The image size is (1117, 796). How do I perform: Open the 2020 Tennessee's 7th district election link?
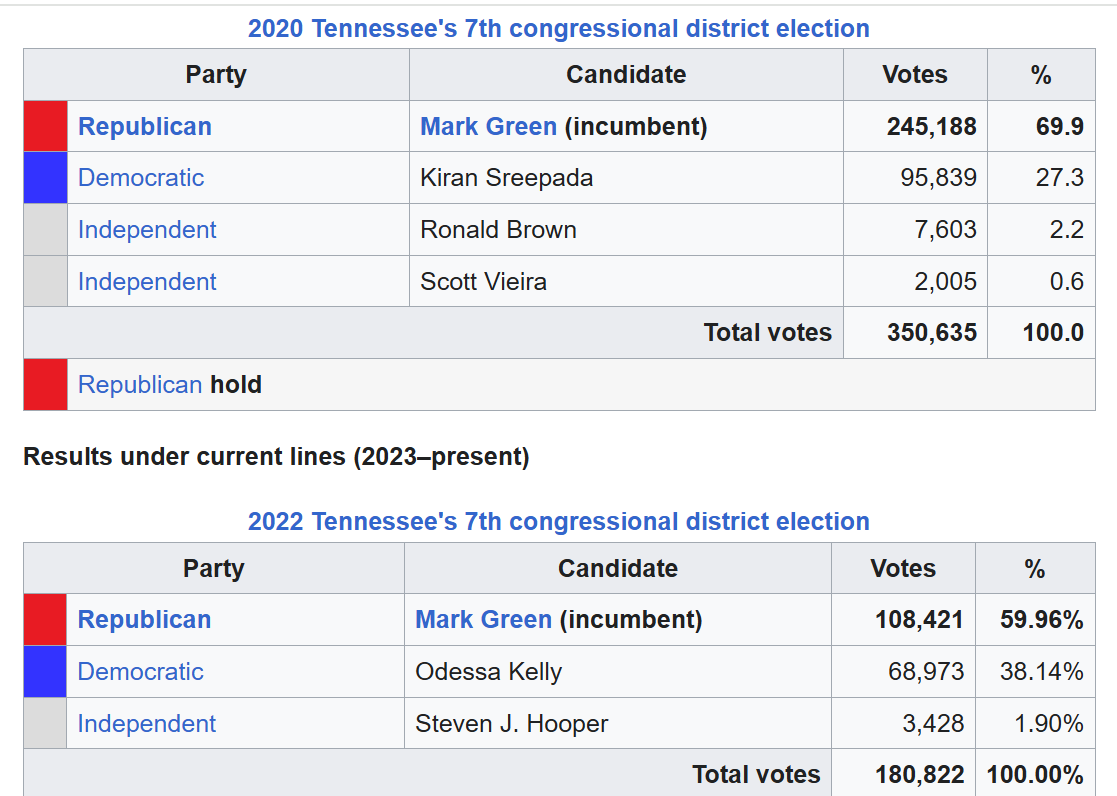click(x=558, y=29)
